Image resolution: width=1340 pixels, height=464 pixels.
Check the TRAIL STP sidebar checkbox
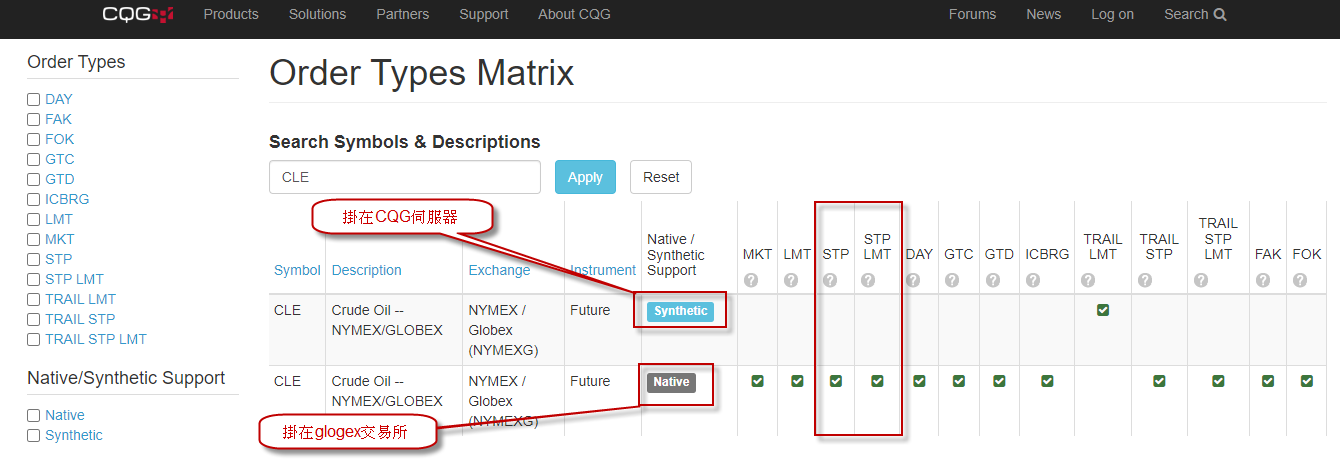click(x=33, y=320)
